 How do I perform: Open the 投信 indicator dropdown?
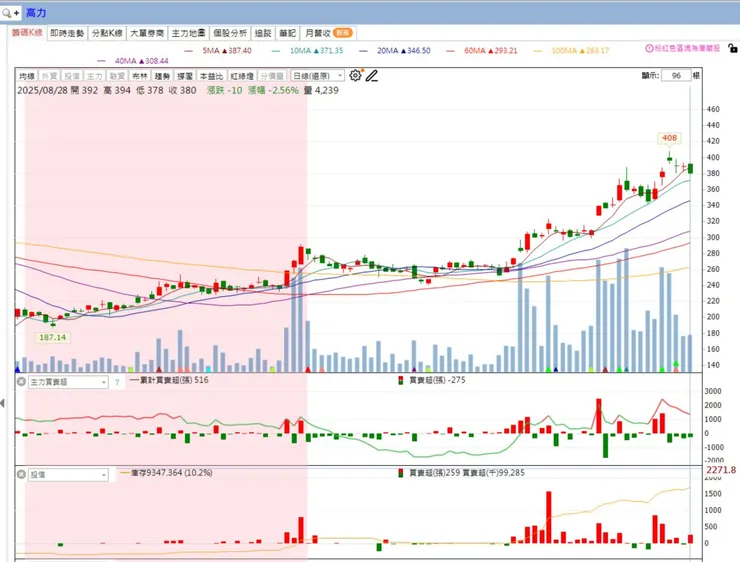[x=68, y=475]
